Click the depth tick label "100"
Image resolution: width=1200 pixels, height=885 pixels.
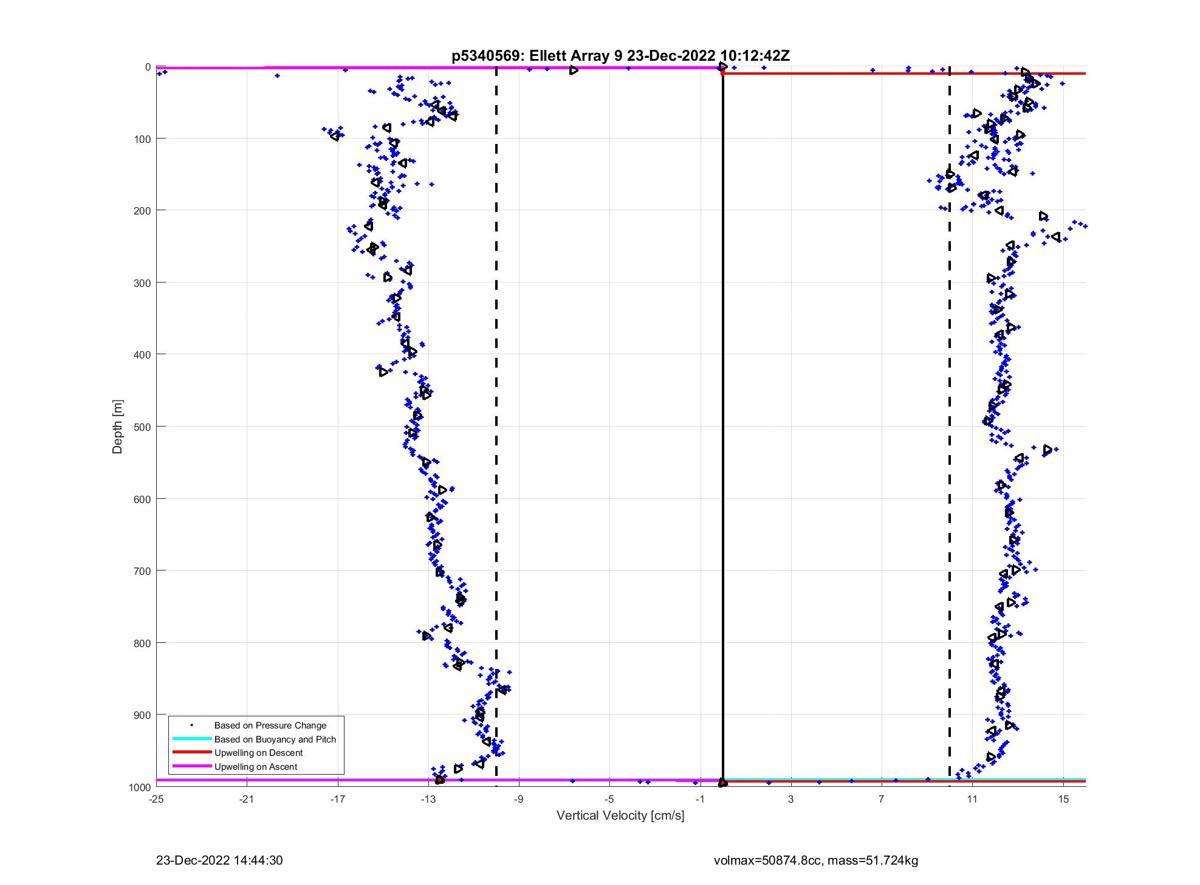142,138
